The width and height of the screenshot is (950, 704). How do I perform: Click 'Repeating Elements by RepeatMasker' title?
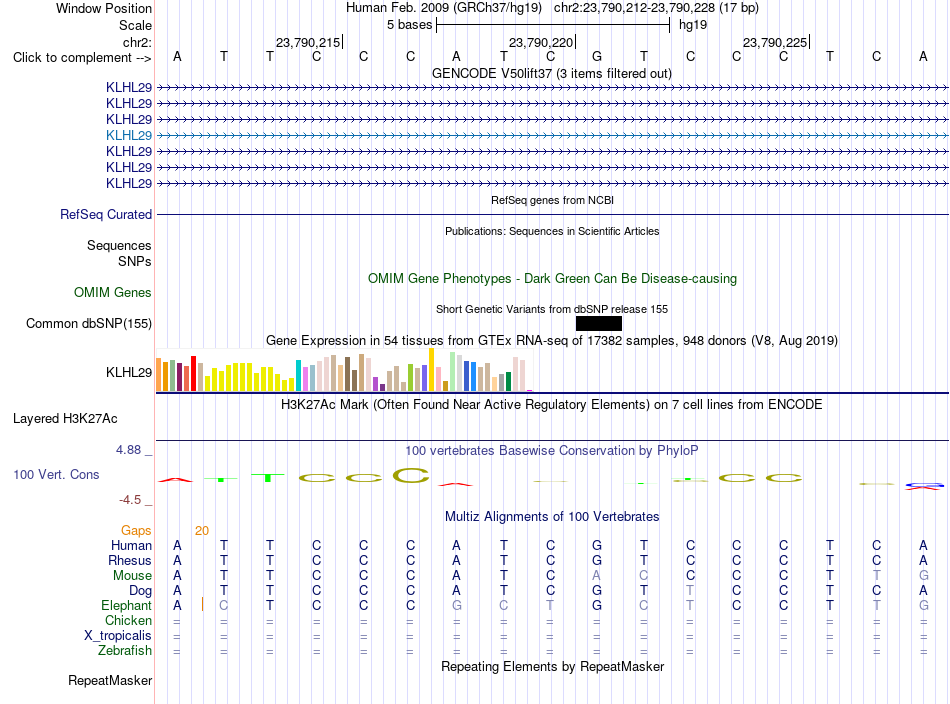click(552, 666)
